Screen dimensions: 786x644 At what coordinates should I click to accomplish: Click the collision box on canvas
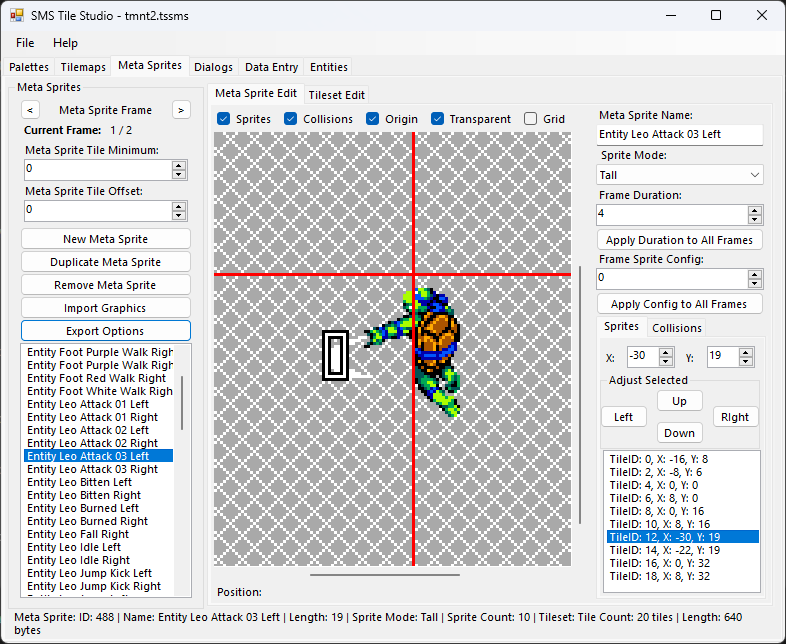335,355
